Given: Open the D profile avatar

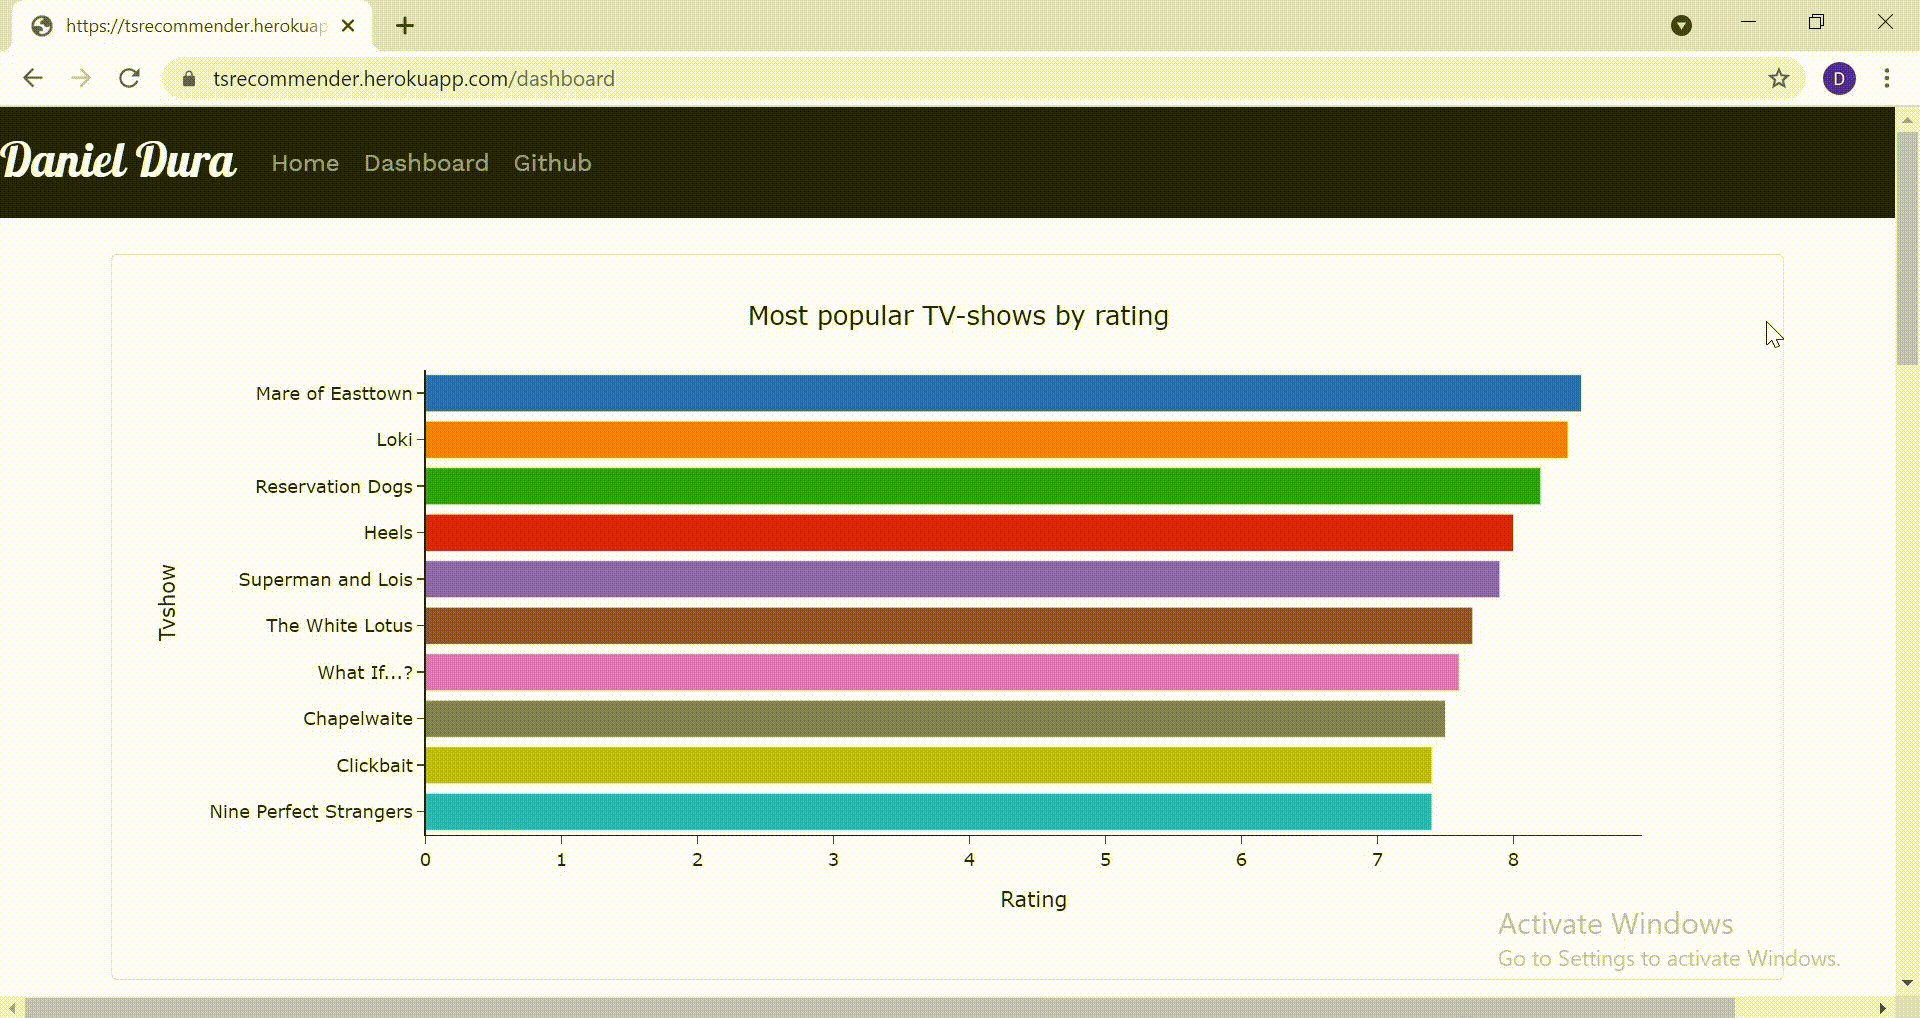Looking at the screenshot, I should point(1839,78).
